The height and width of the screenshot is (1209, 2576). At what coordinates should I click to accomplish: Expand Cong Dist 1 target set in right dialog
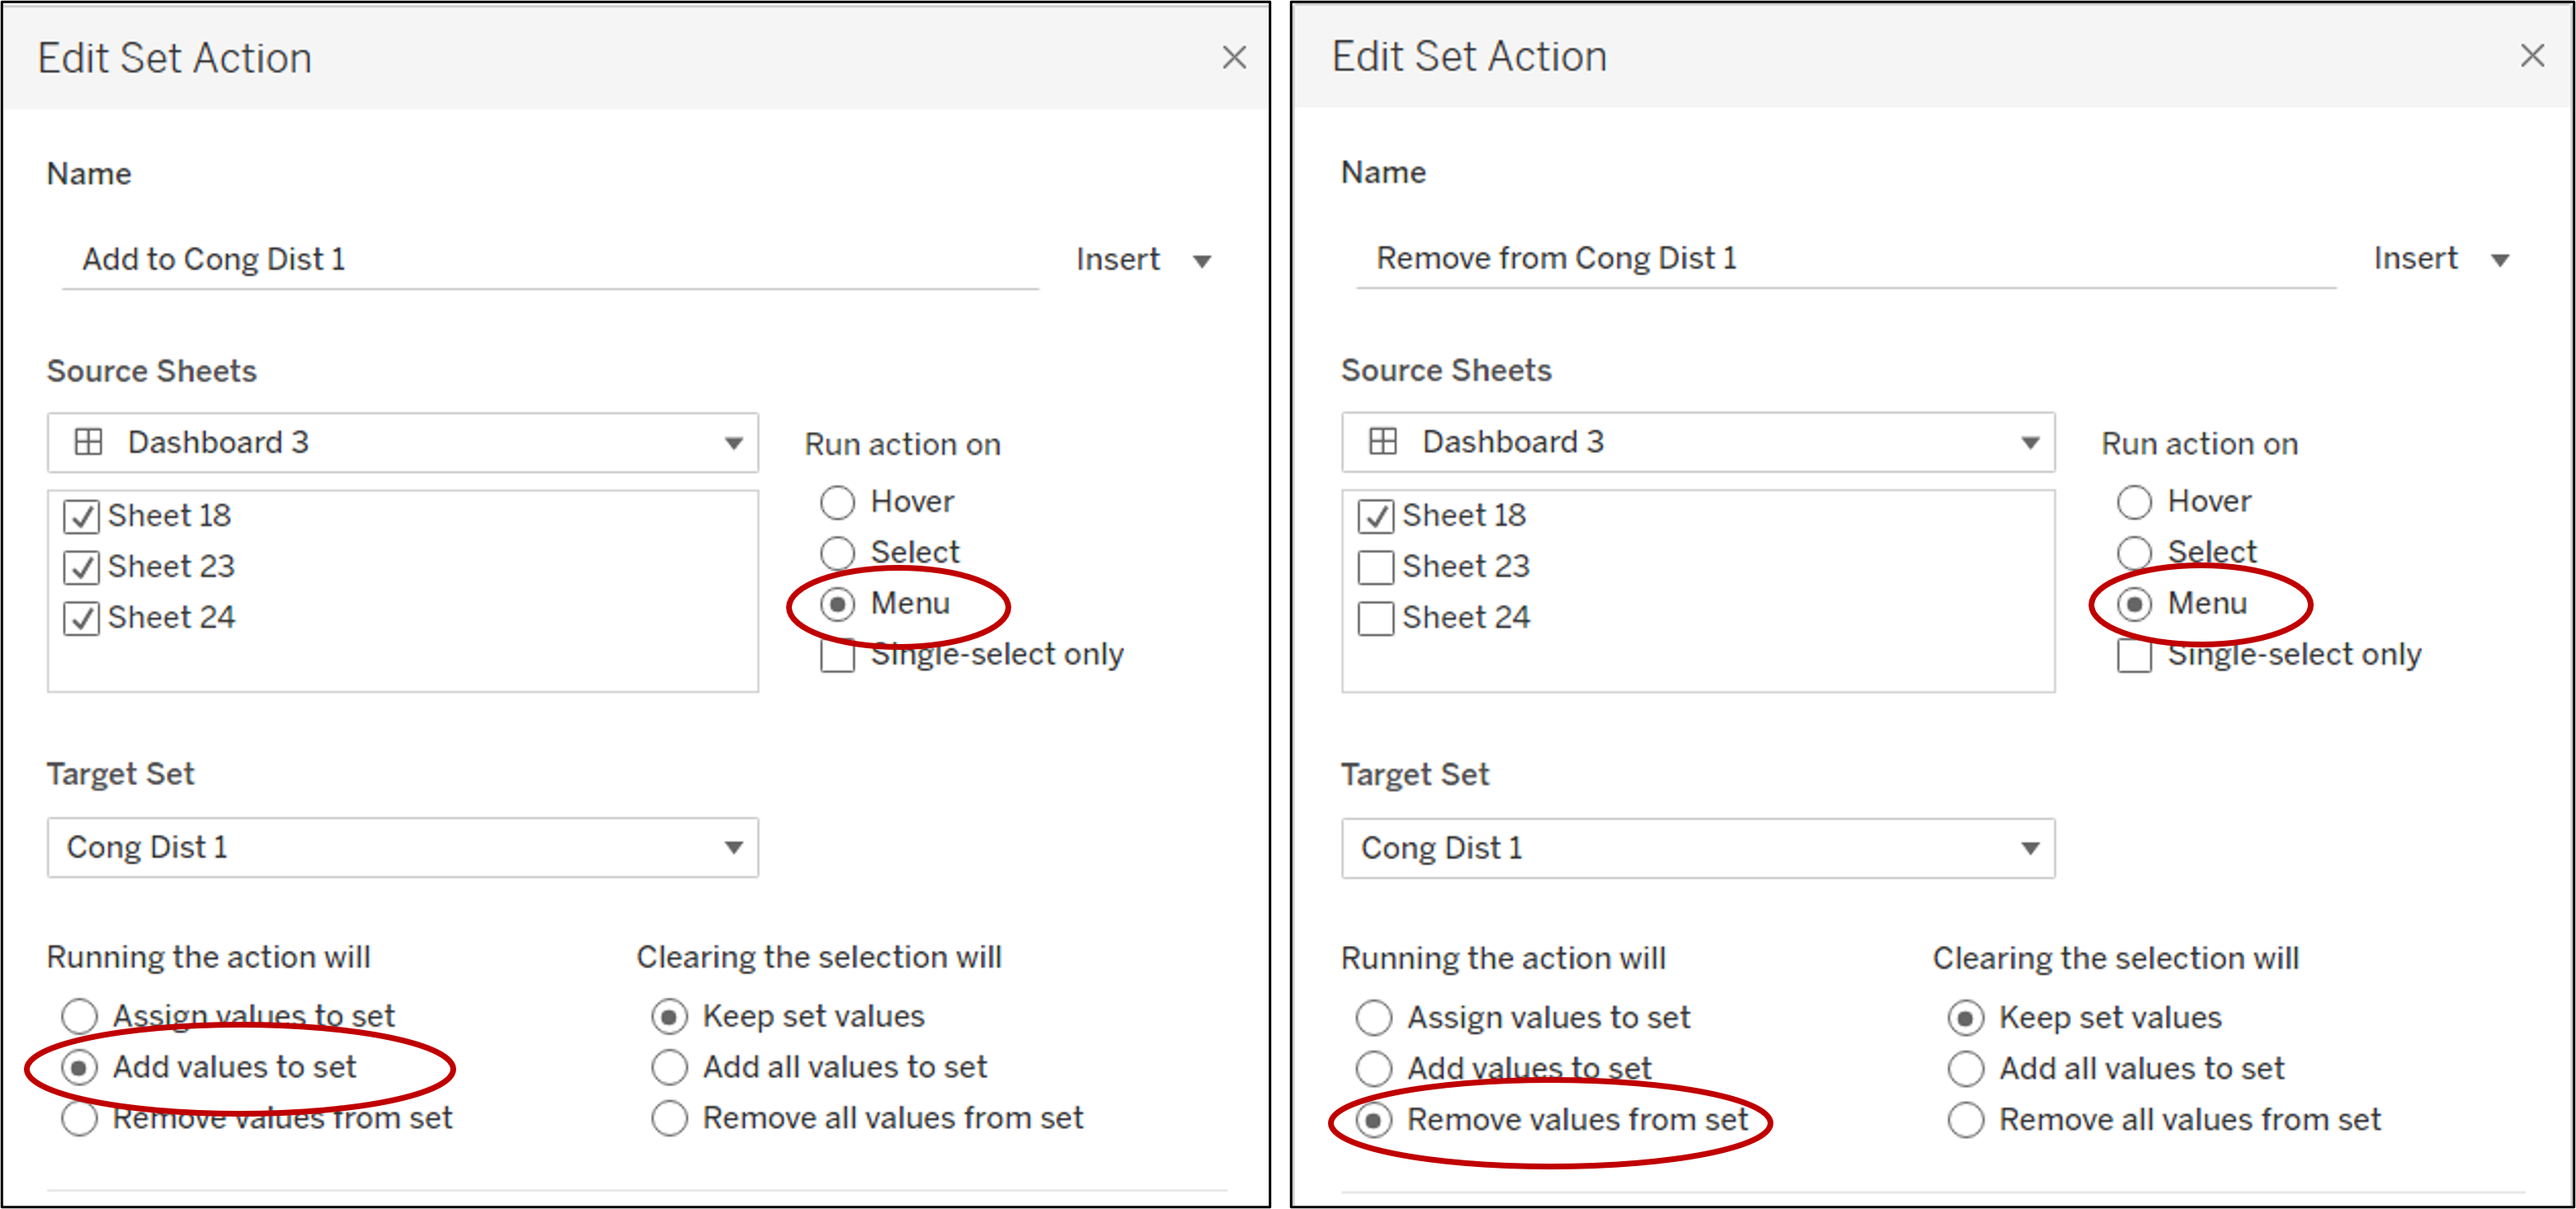pos(1697,848)
